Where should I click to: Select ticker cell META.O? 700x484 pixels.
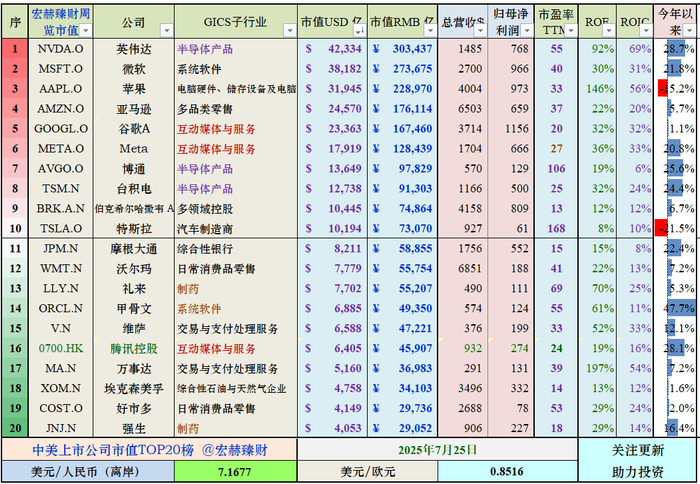click(61, 148)
